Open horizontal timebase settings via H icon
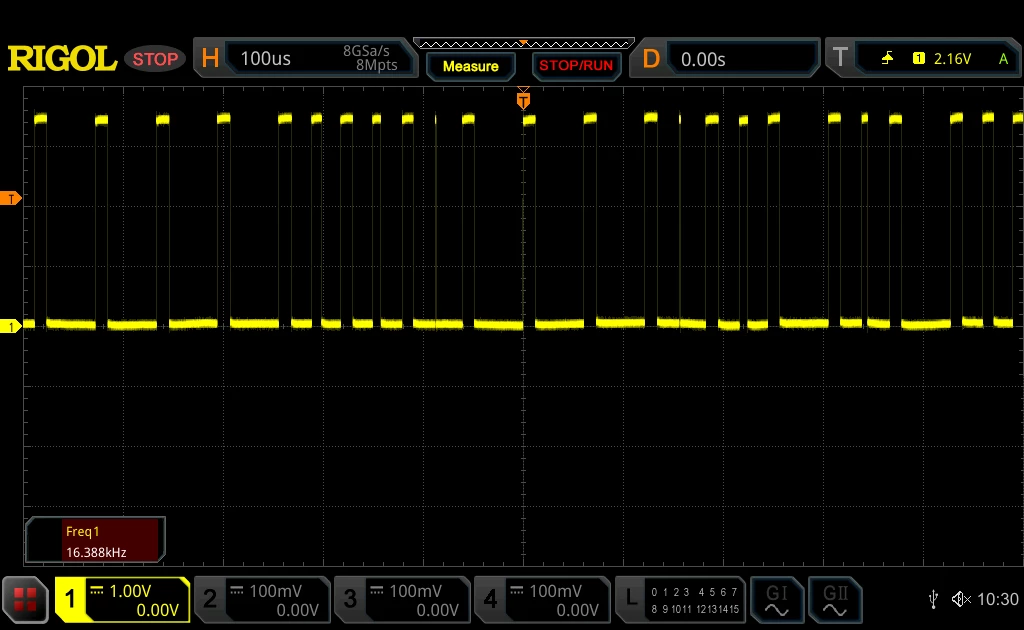1024x630 pixels. [210, 58]
